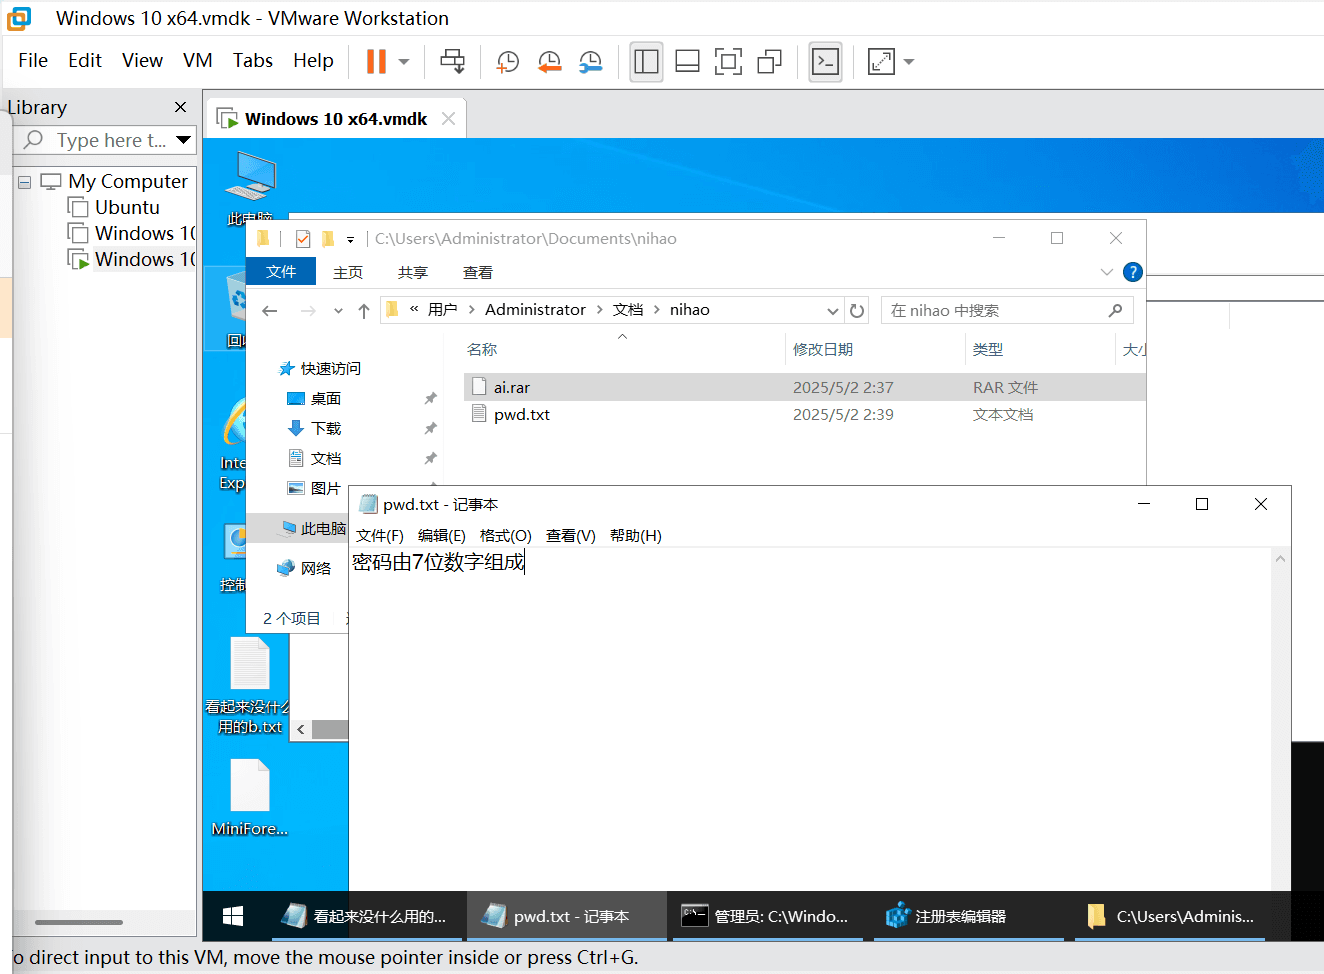Image resolution: width=1324 pixels, height=974 pixels.
Task: Collapse the My Computer tree node
Action: tap(25, 182)
